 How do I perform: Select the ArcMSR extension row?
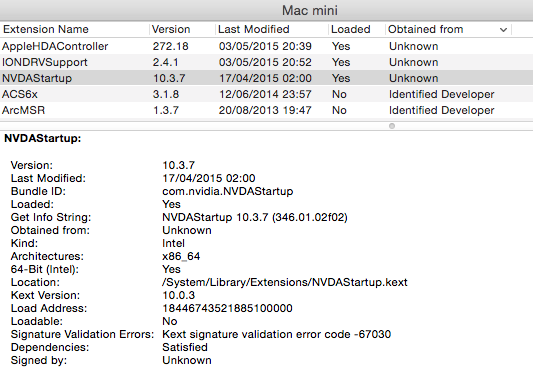click(266, 110)
